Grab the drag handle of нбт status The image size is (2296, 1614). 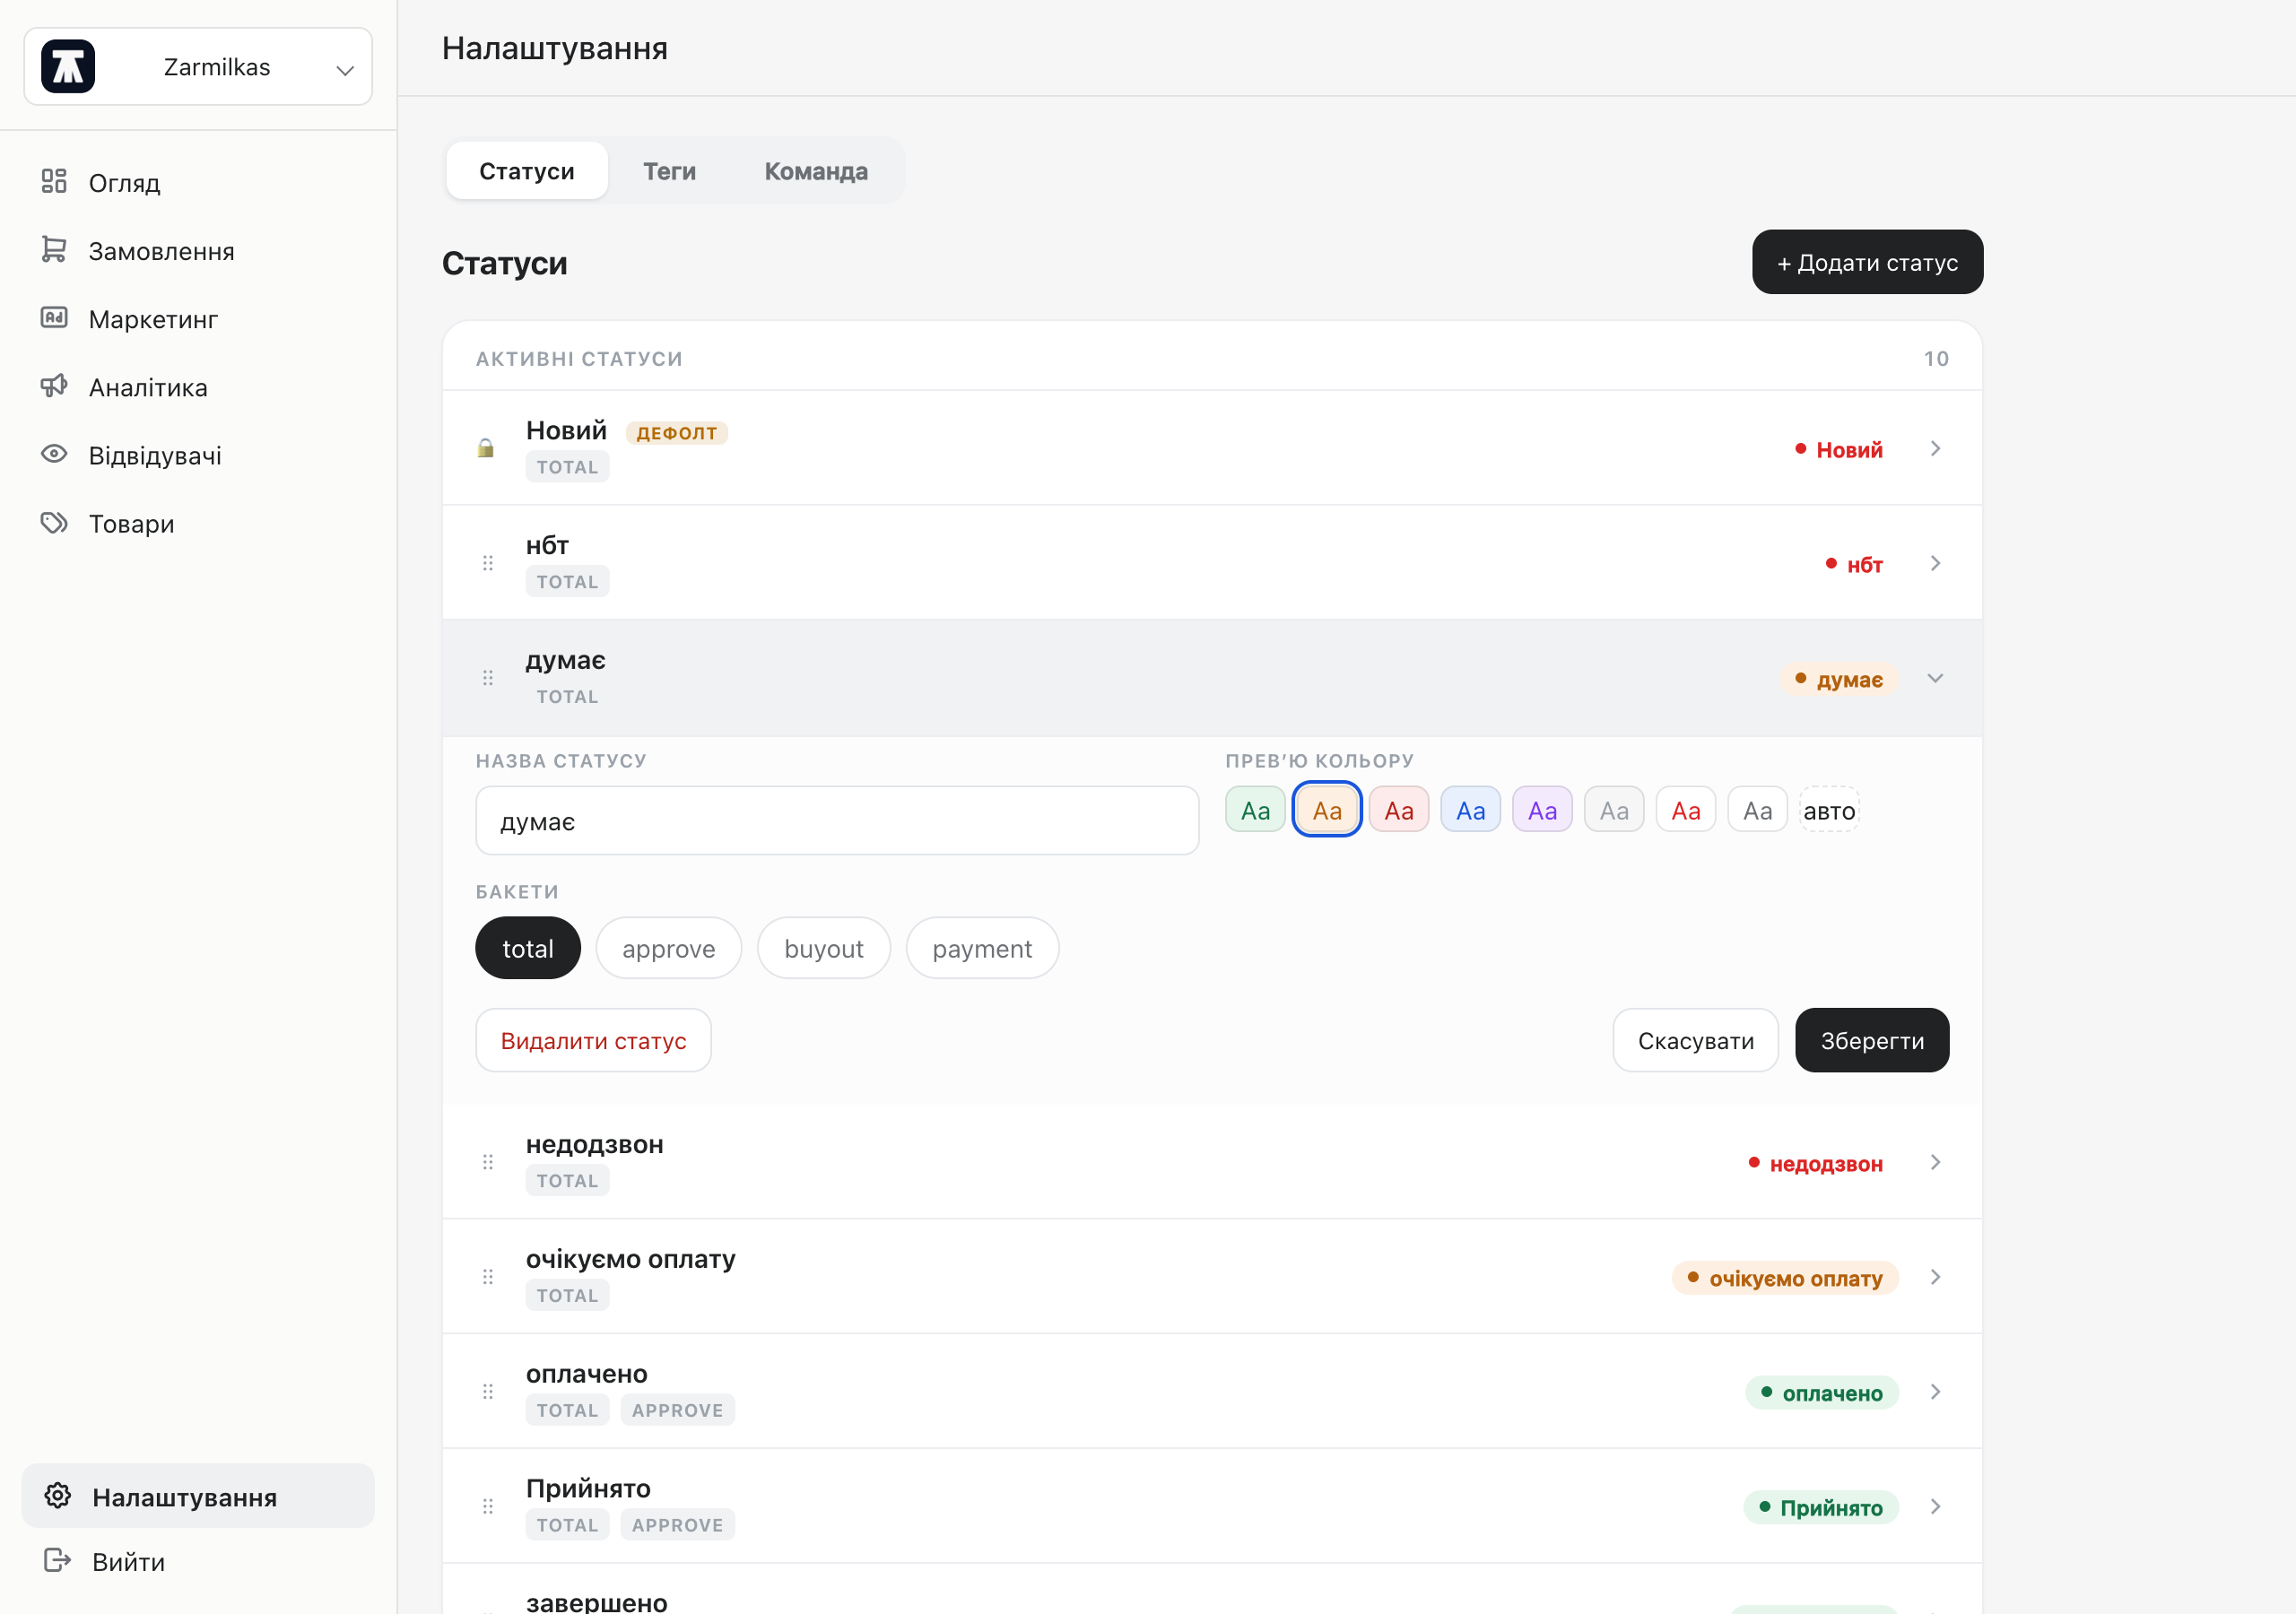pyautogui.click(x=488, y=563)
